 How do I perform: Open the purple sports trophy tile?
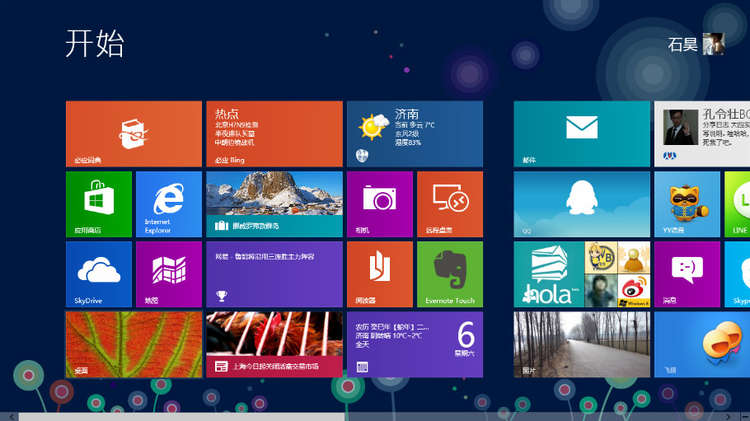(274, 274)
